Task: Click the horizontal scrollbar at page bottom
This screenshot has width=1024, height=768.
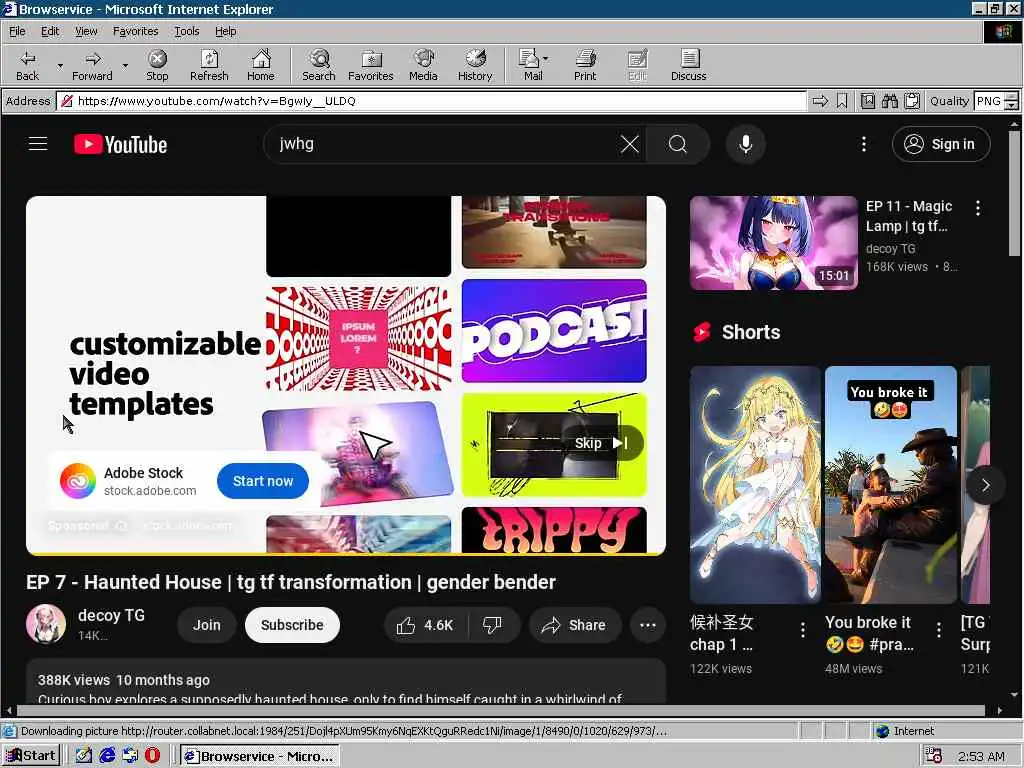Action: (x=501, y=711)
